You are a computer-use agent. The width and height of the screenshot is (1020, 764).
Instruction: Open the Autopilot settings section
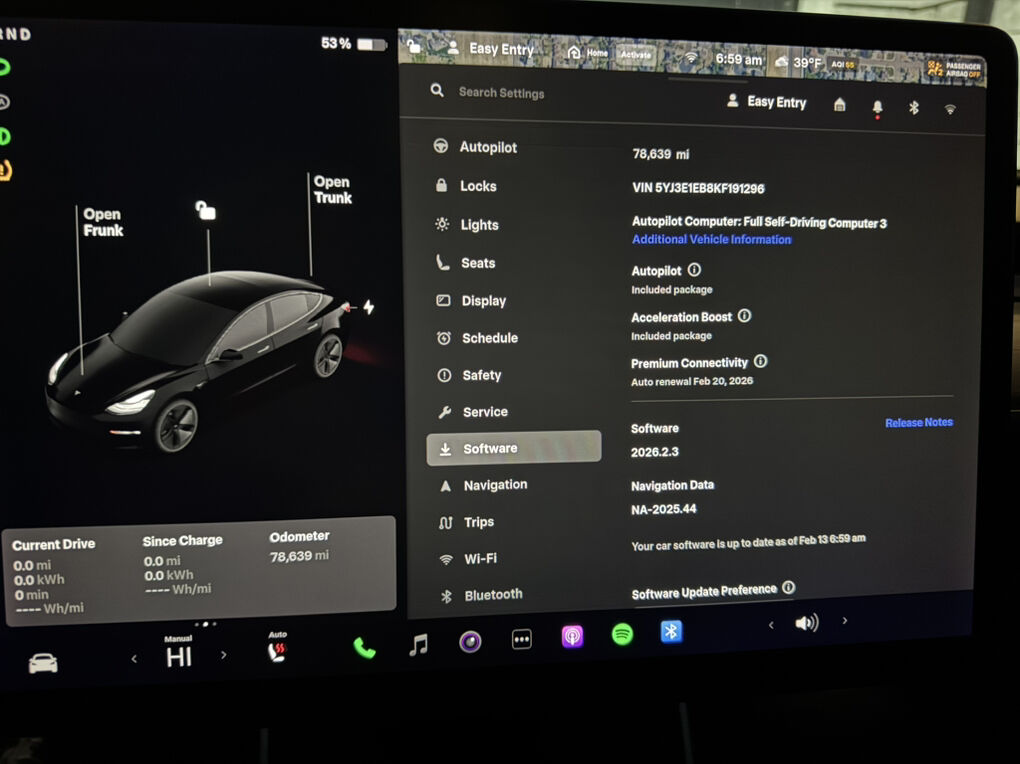pyautogui.click(x=487, y=147)
